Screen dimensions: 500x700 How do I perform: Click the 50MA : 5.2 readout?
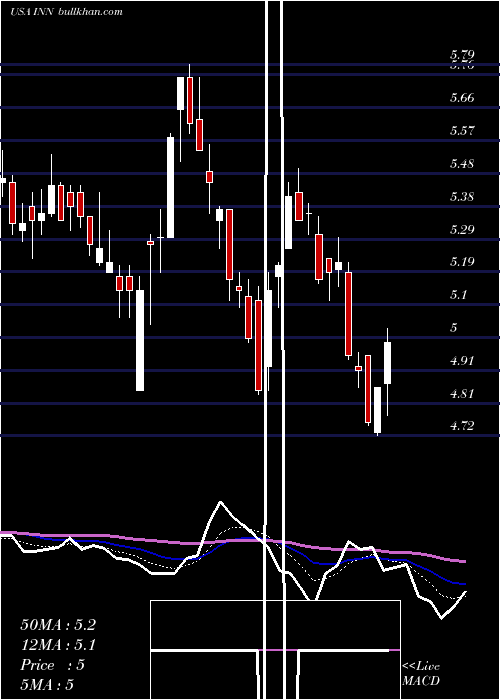(58, 625)
